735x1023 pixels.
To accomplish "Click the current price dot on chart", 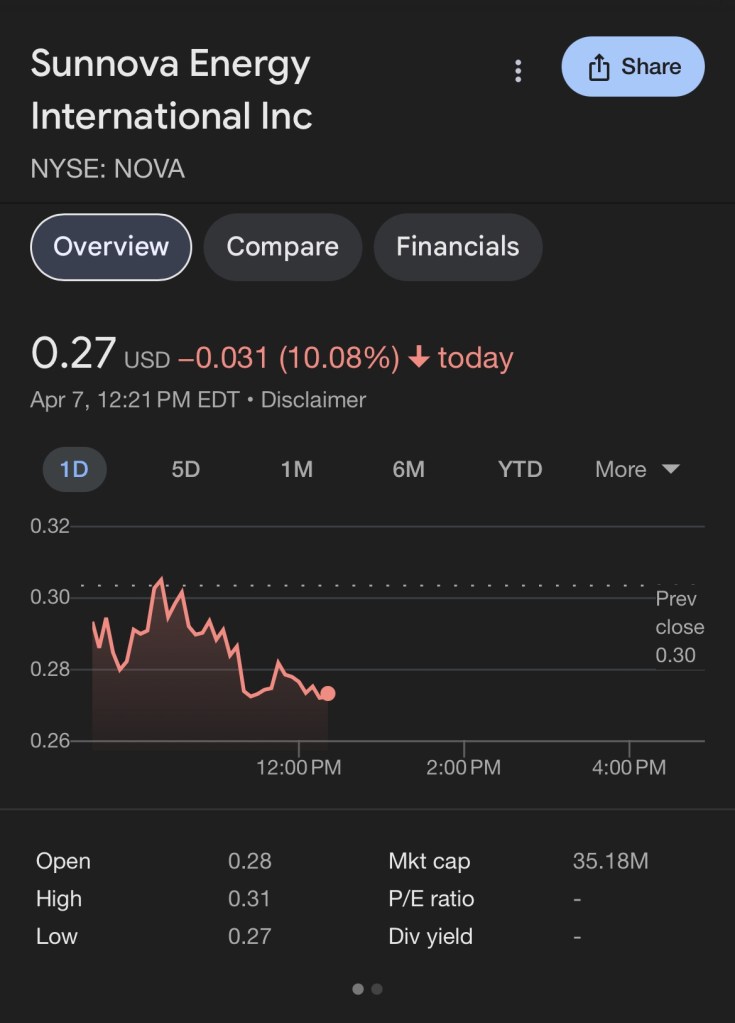I will coord(327,693).
